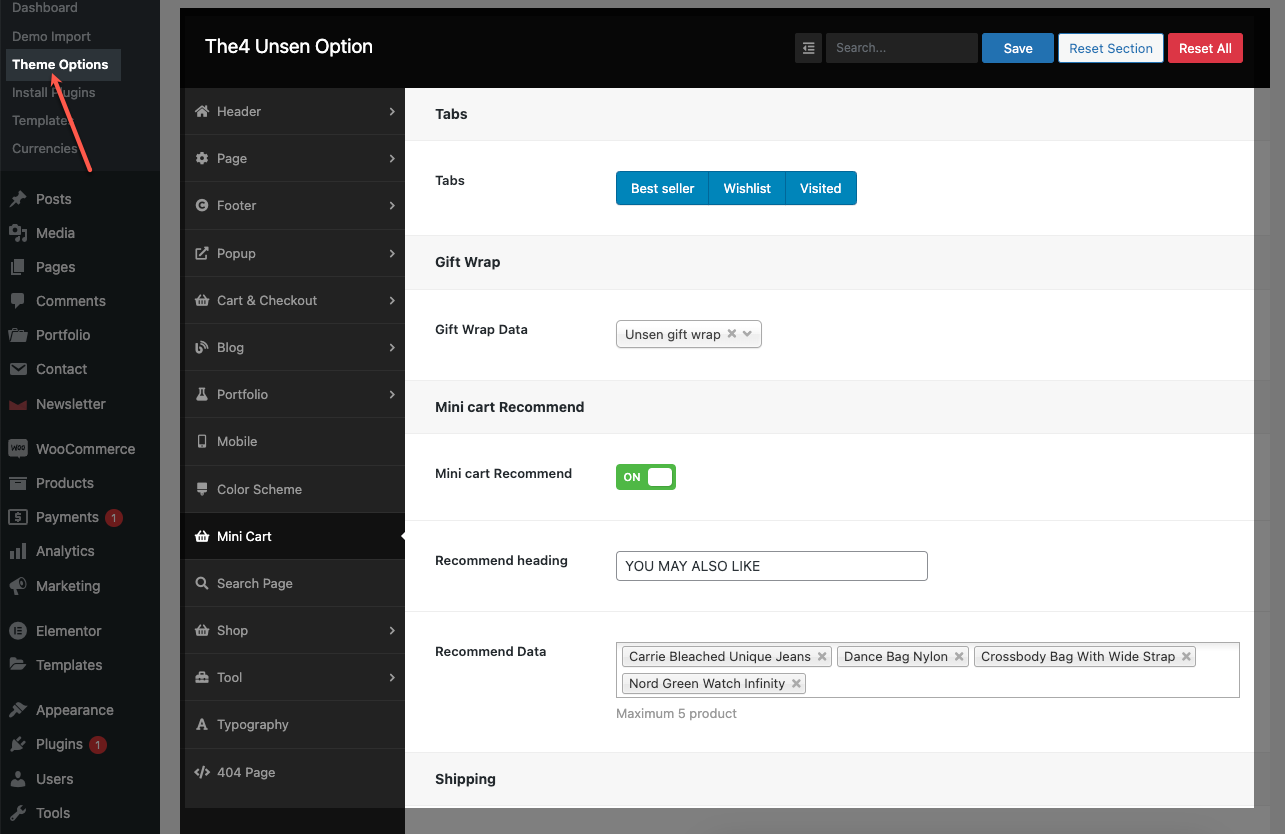Click the Cart & Checkout cart icon
This screenshot has height=834, width=1285.
pyautogui.click(x=203, y=300)
